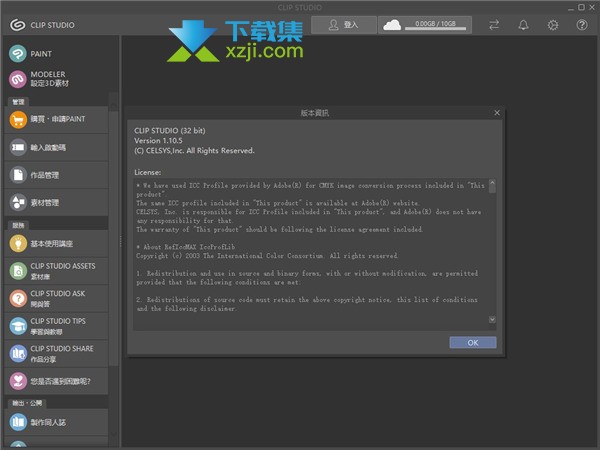Image resolution: width=600 pixels, height=450 pixels.
Task: Click sidebar scrollbar up arrow
Action: pos(114,106)
